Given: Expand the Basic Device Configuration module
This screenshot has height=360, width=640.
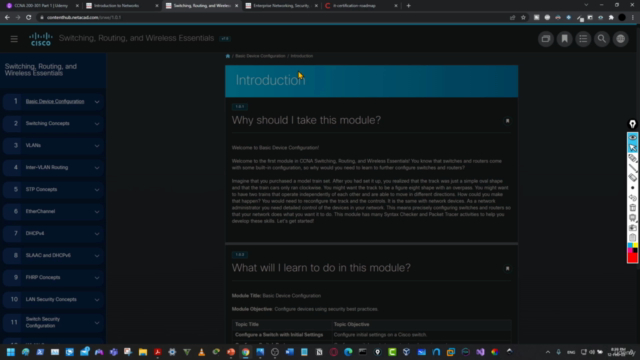Looking at the screenshot, I should click(97, 102).
